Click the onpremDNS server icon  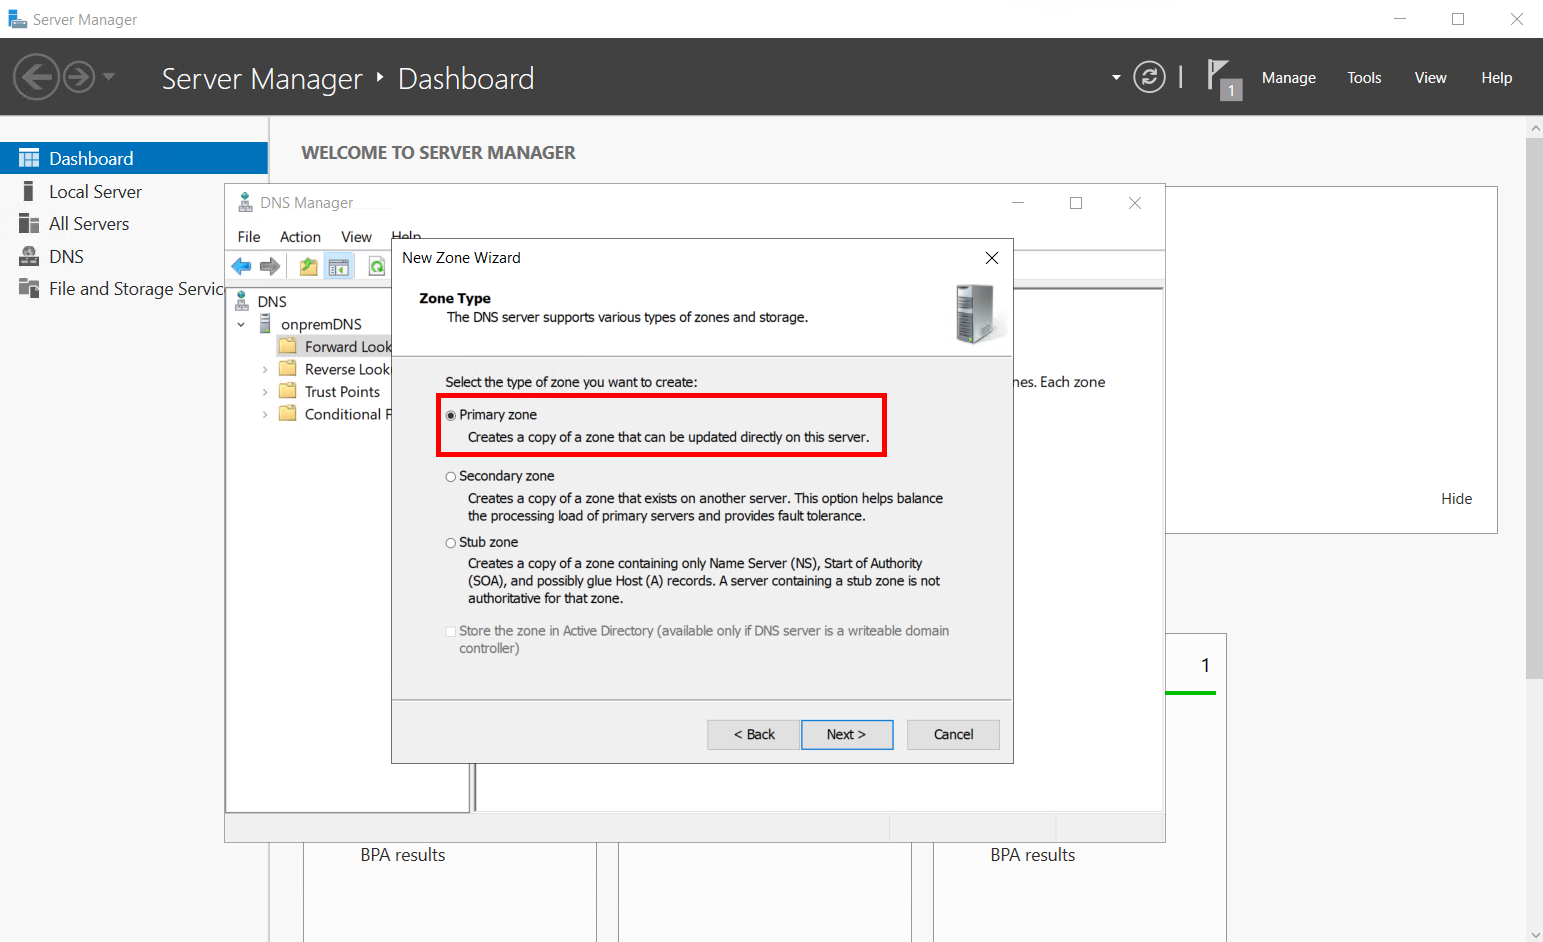265,324
